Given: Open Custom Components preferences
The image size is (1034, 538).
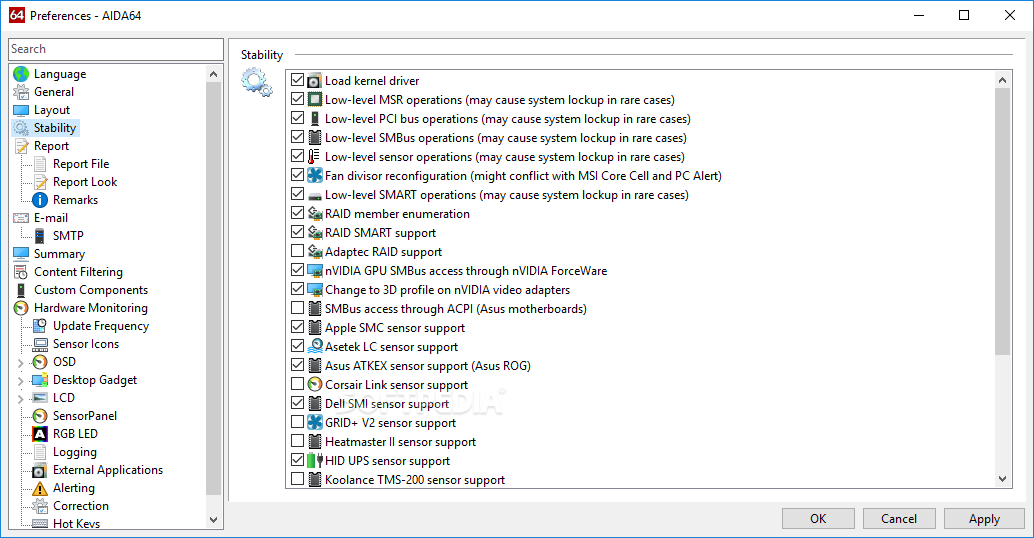Looking at the screenshot, I should 91,290.
